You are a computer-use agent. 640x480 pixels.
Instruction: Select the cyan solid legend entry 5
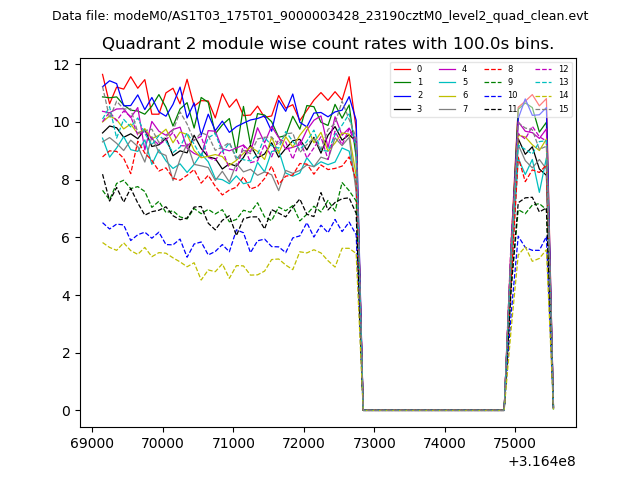click(447, 82)
